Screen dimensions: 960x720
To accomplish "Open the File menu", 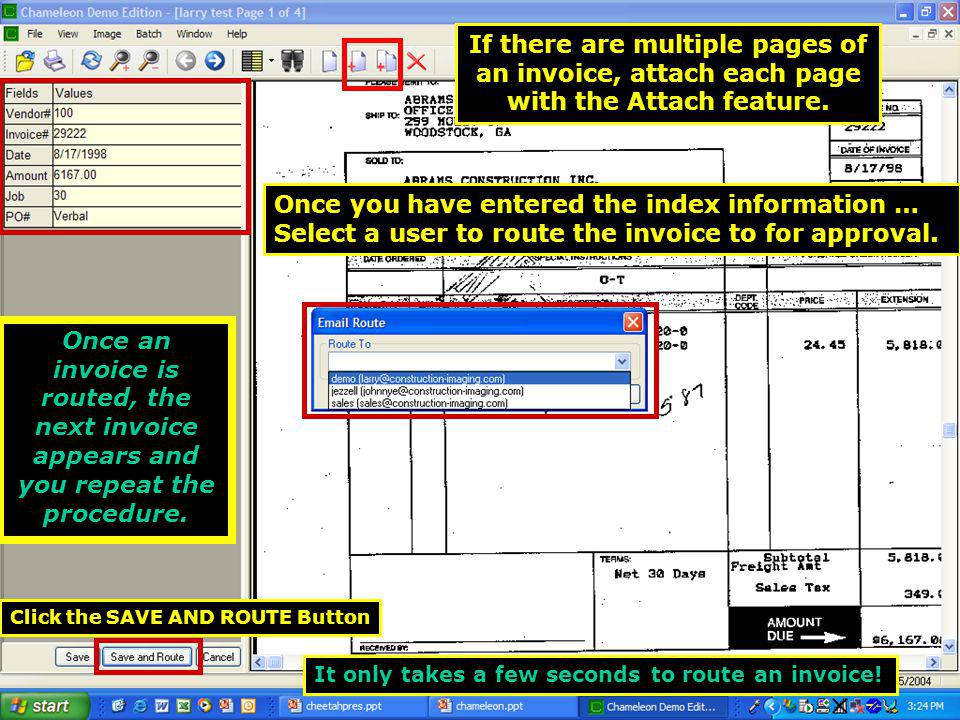I will coord(35,34).
